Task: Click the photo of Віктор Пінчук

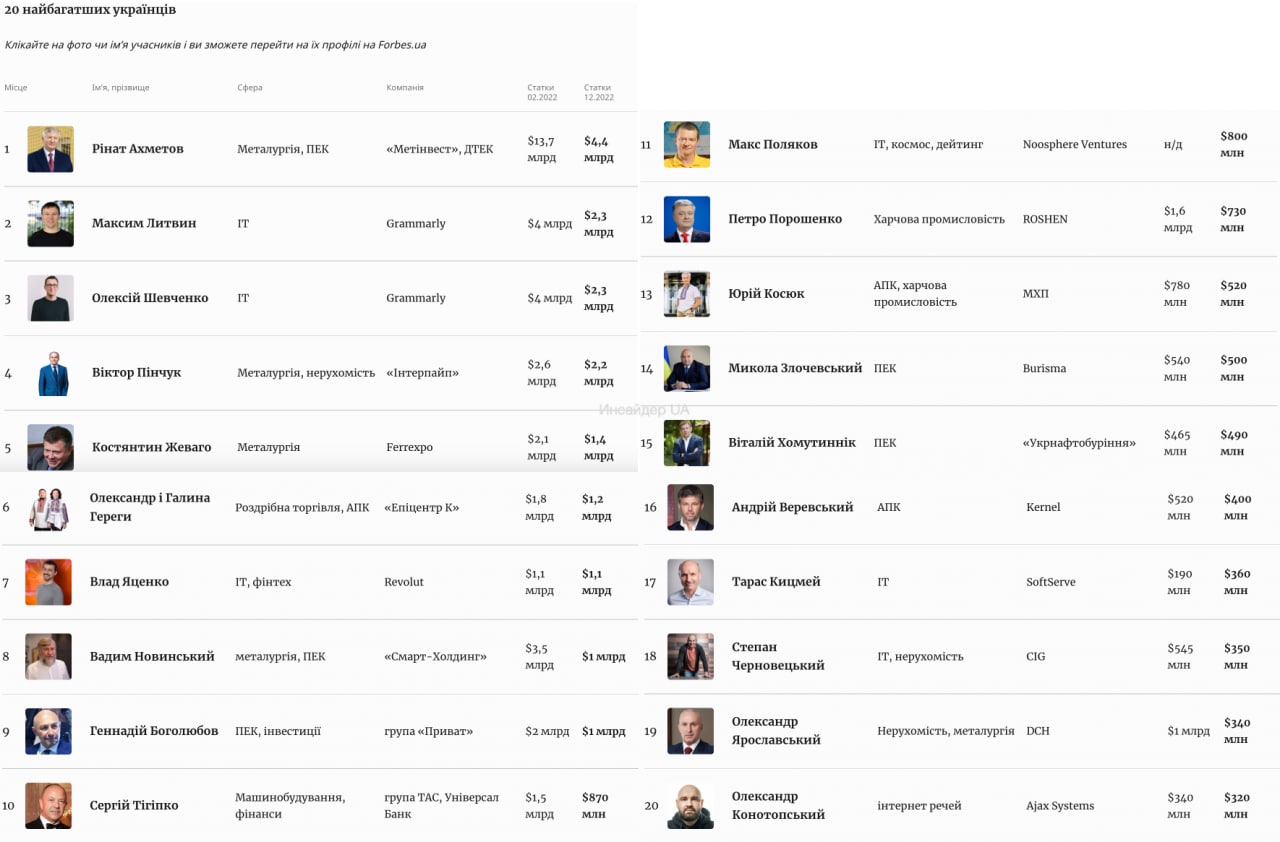Action: (53, 373)
